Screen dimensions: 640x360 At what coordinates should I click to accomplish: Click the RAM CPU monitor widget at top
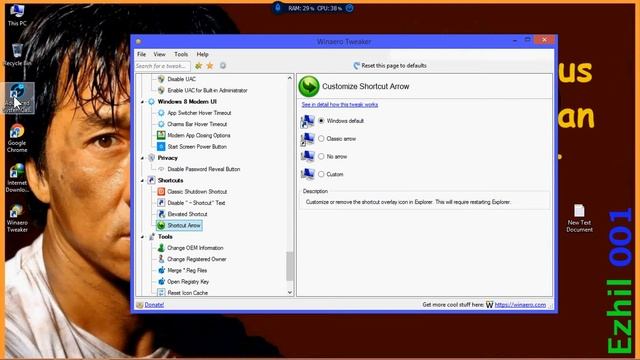click(313, 8)
